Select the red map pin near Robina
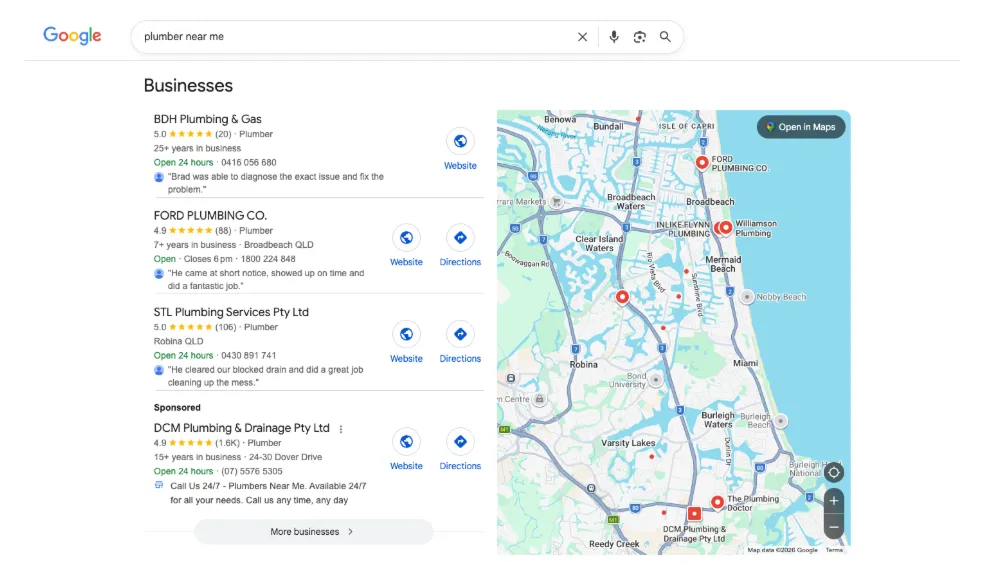Screen dimensions: 986x577 click(x=622, y=297)
